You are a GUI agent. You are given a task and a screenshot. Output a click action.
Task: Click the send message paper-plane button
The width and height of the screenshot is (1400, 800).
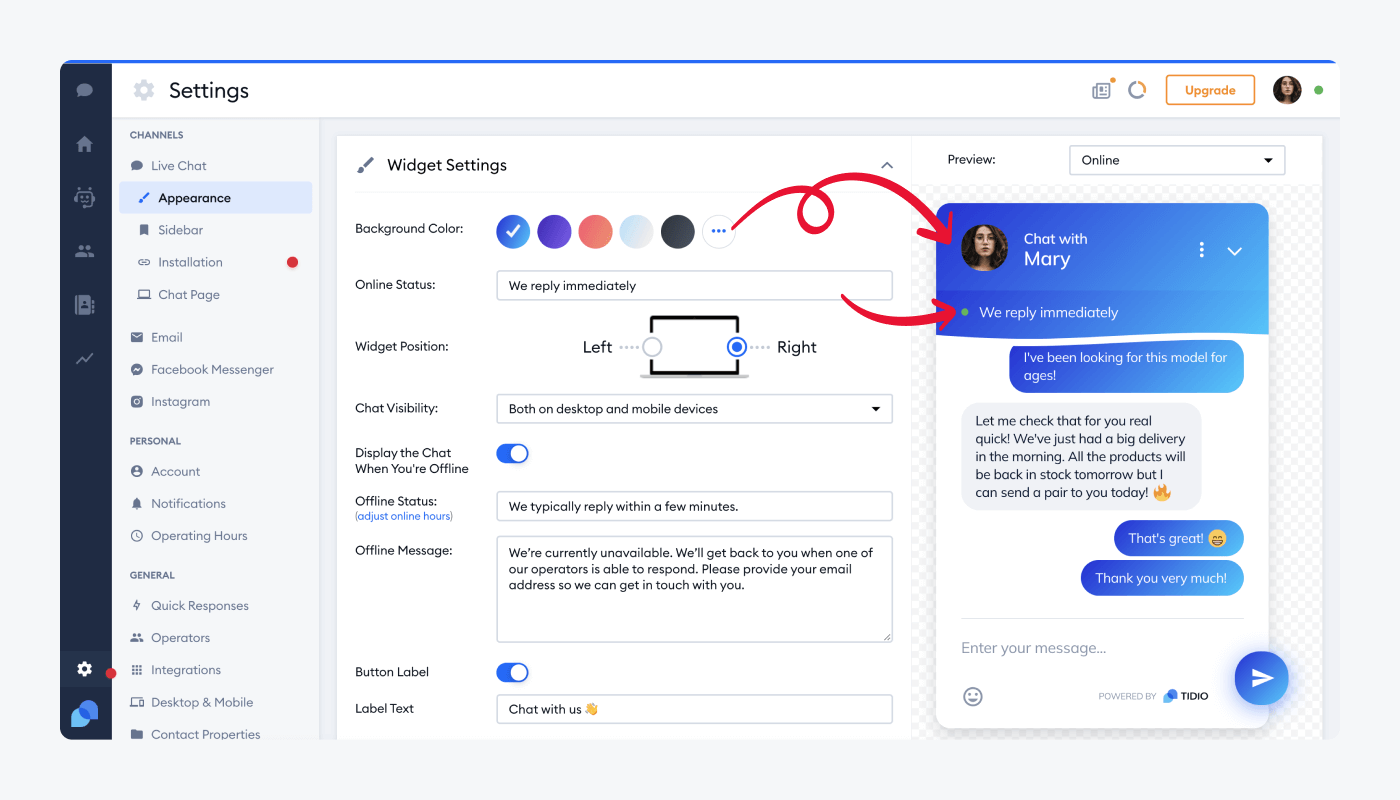click(1261, 678)
